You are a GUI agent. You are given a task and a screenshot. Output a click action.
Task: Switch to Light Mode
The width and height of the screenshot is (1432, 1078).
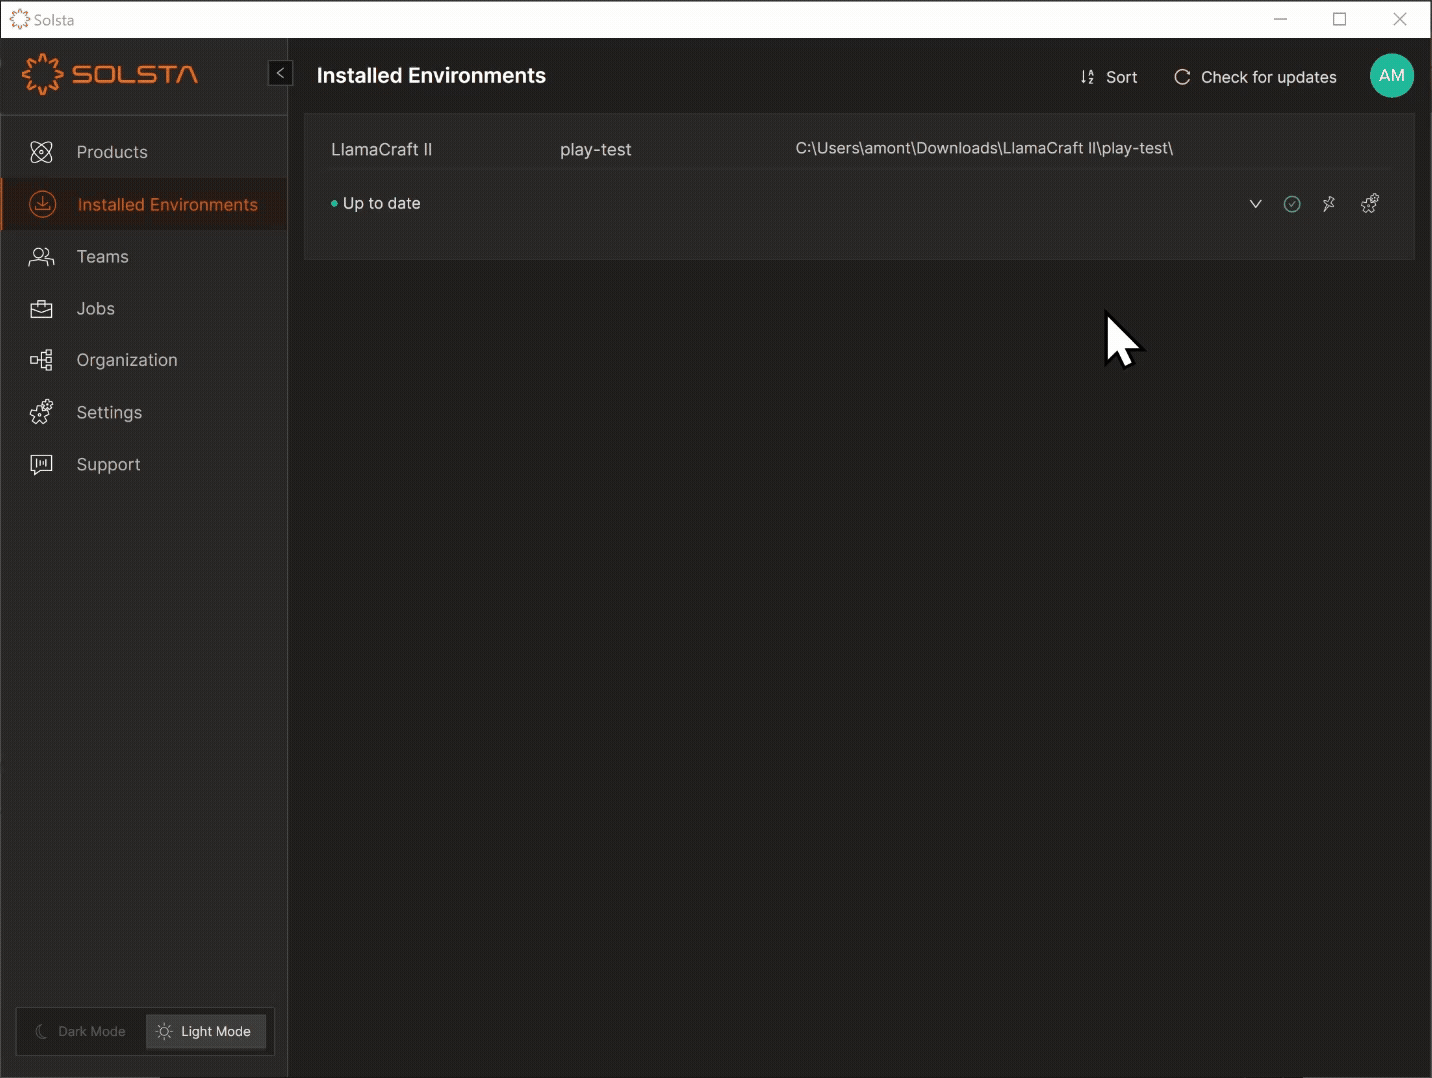205,1031
